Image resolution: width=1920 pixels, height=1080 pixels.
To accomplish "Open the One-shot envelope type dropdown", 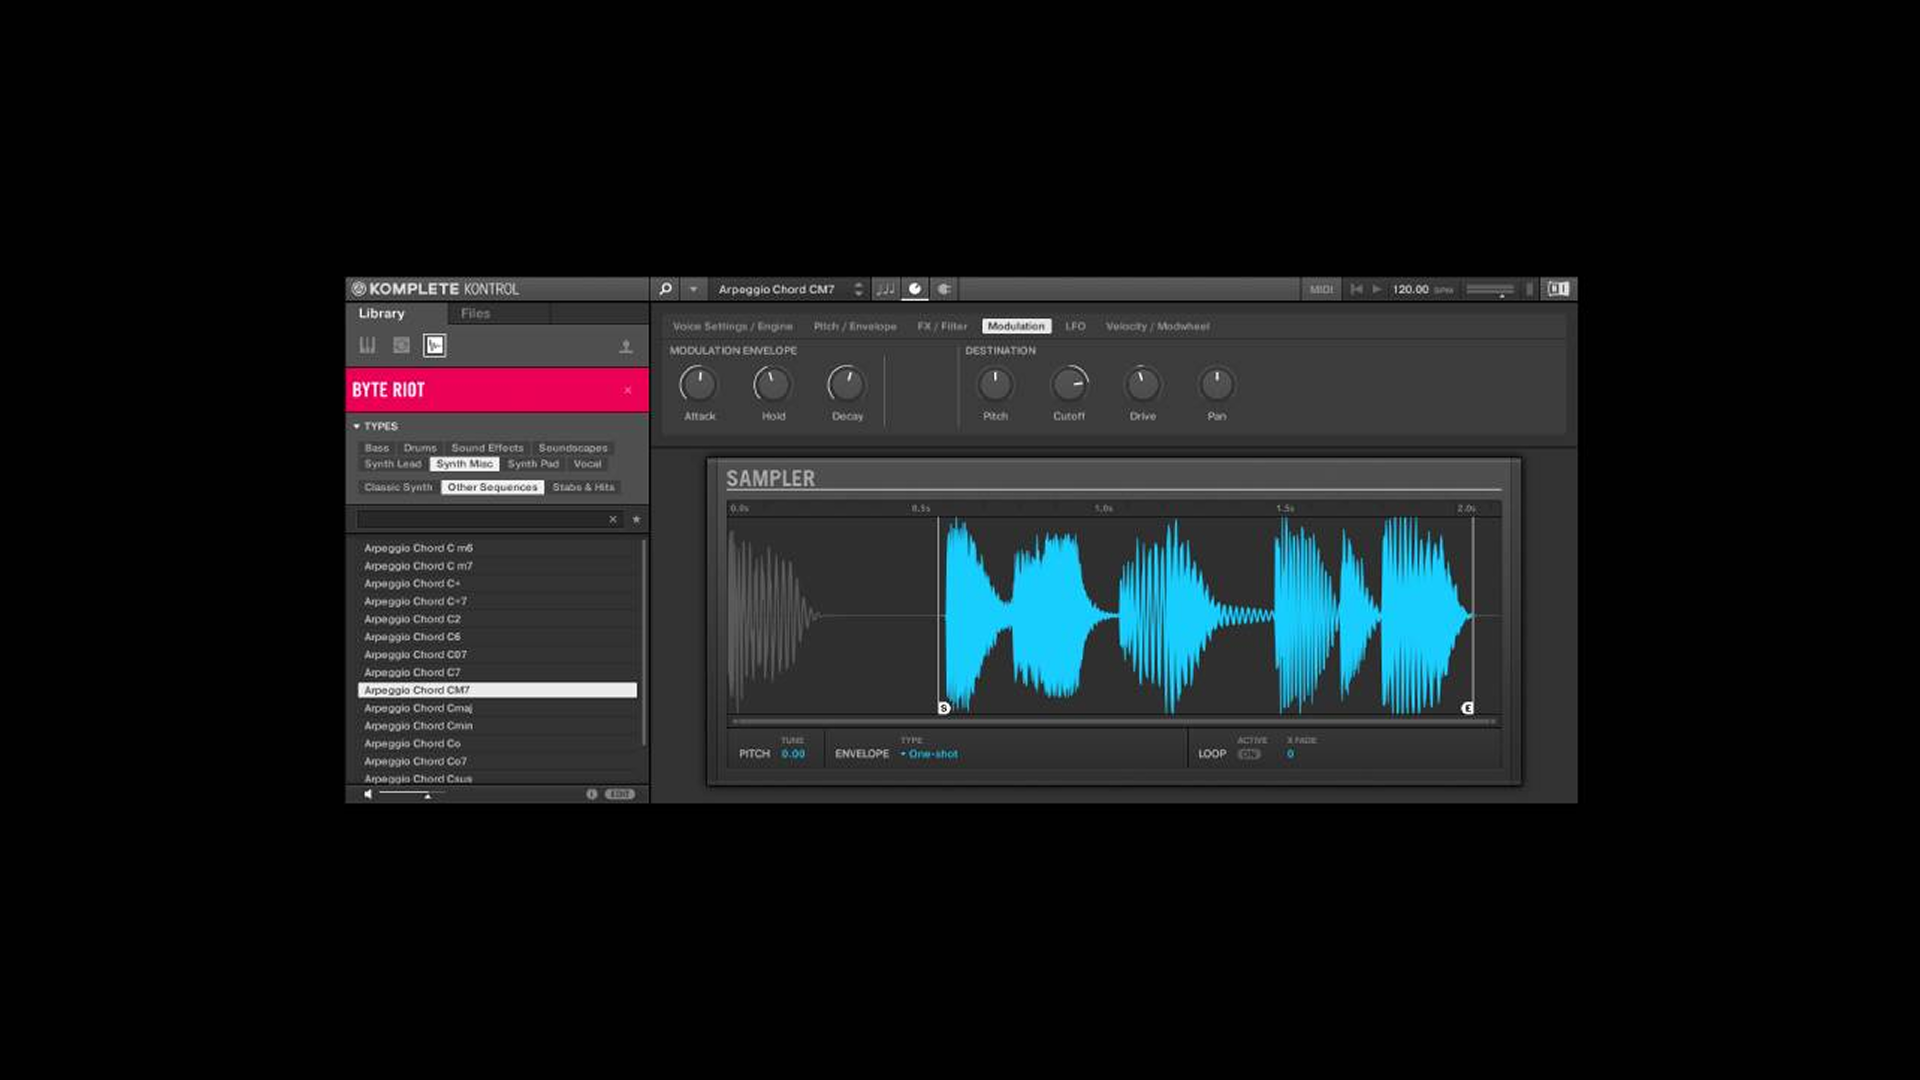I will 931,754.
